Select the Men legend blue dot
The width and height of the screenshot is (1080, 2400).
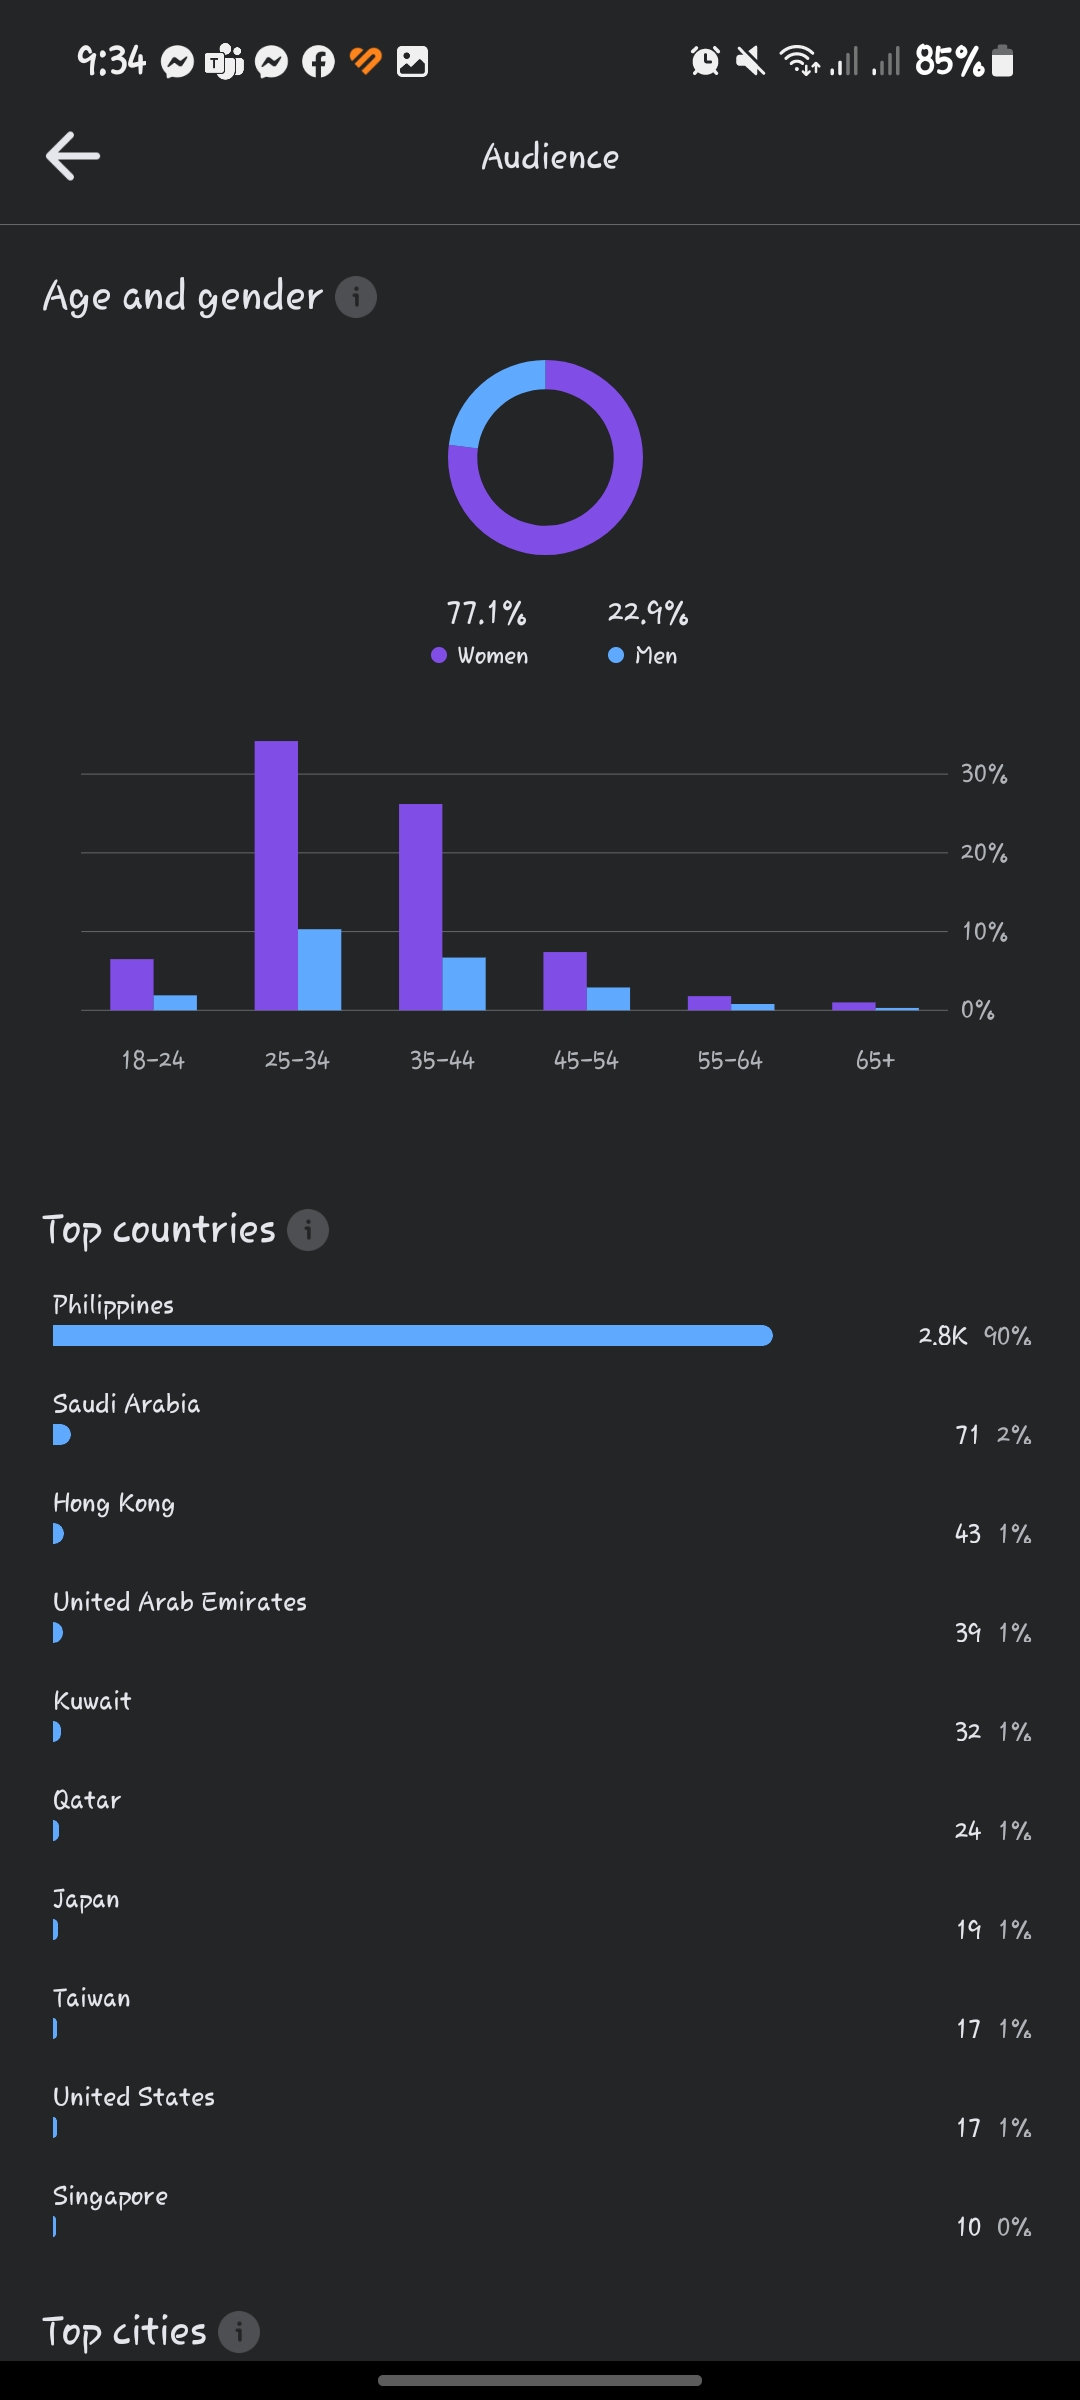pyautogui.click(x=616, y=655)
